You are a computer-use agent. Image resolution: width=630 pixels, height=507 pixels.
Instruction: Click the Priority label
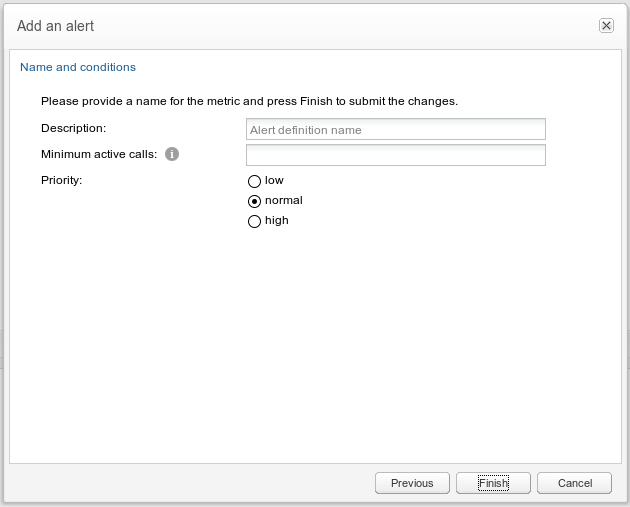(x=61, y=180)
